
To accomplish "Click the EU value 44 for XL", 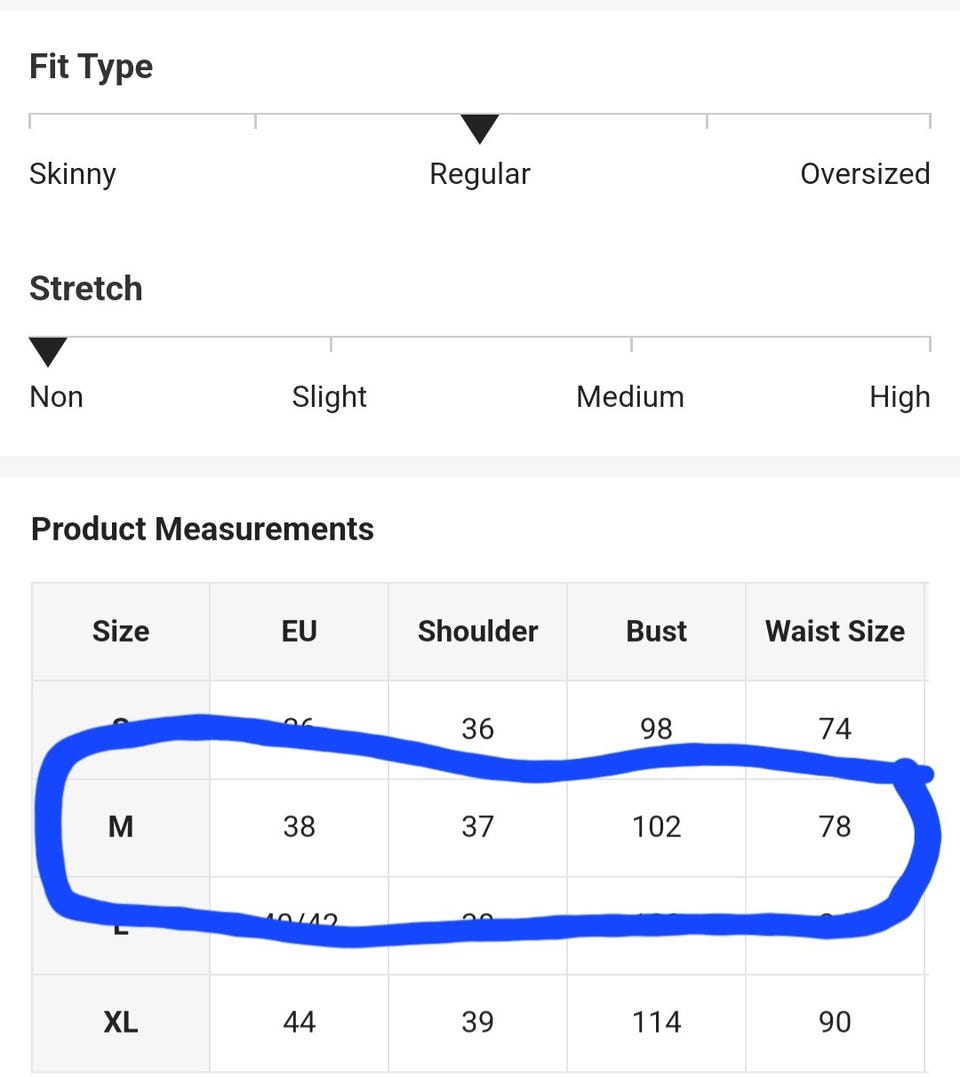I will [299, 1023].
